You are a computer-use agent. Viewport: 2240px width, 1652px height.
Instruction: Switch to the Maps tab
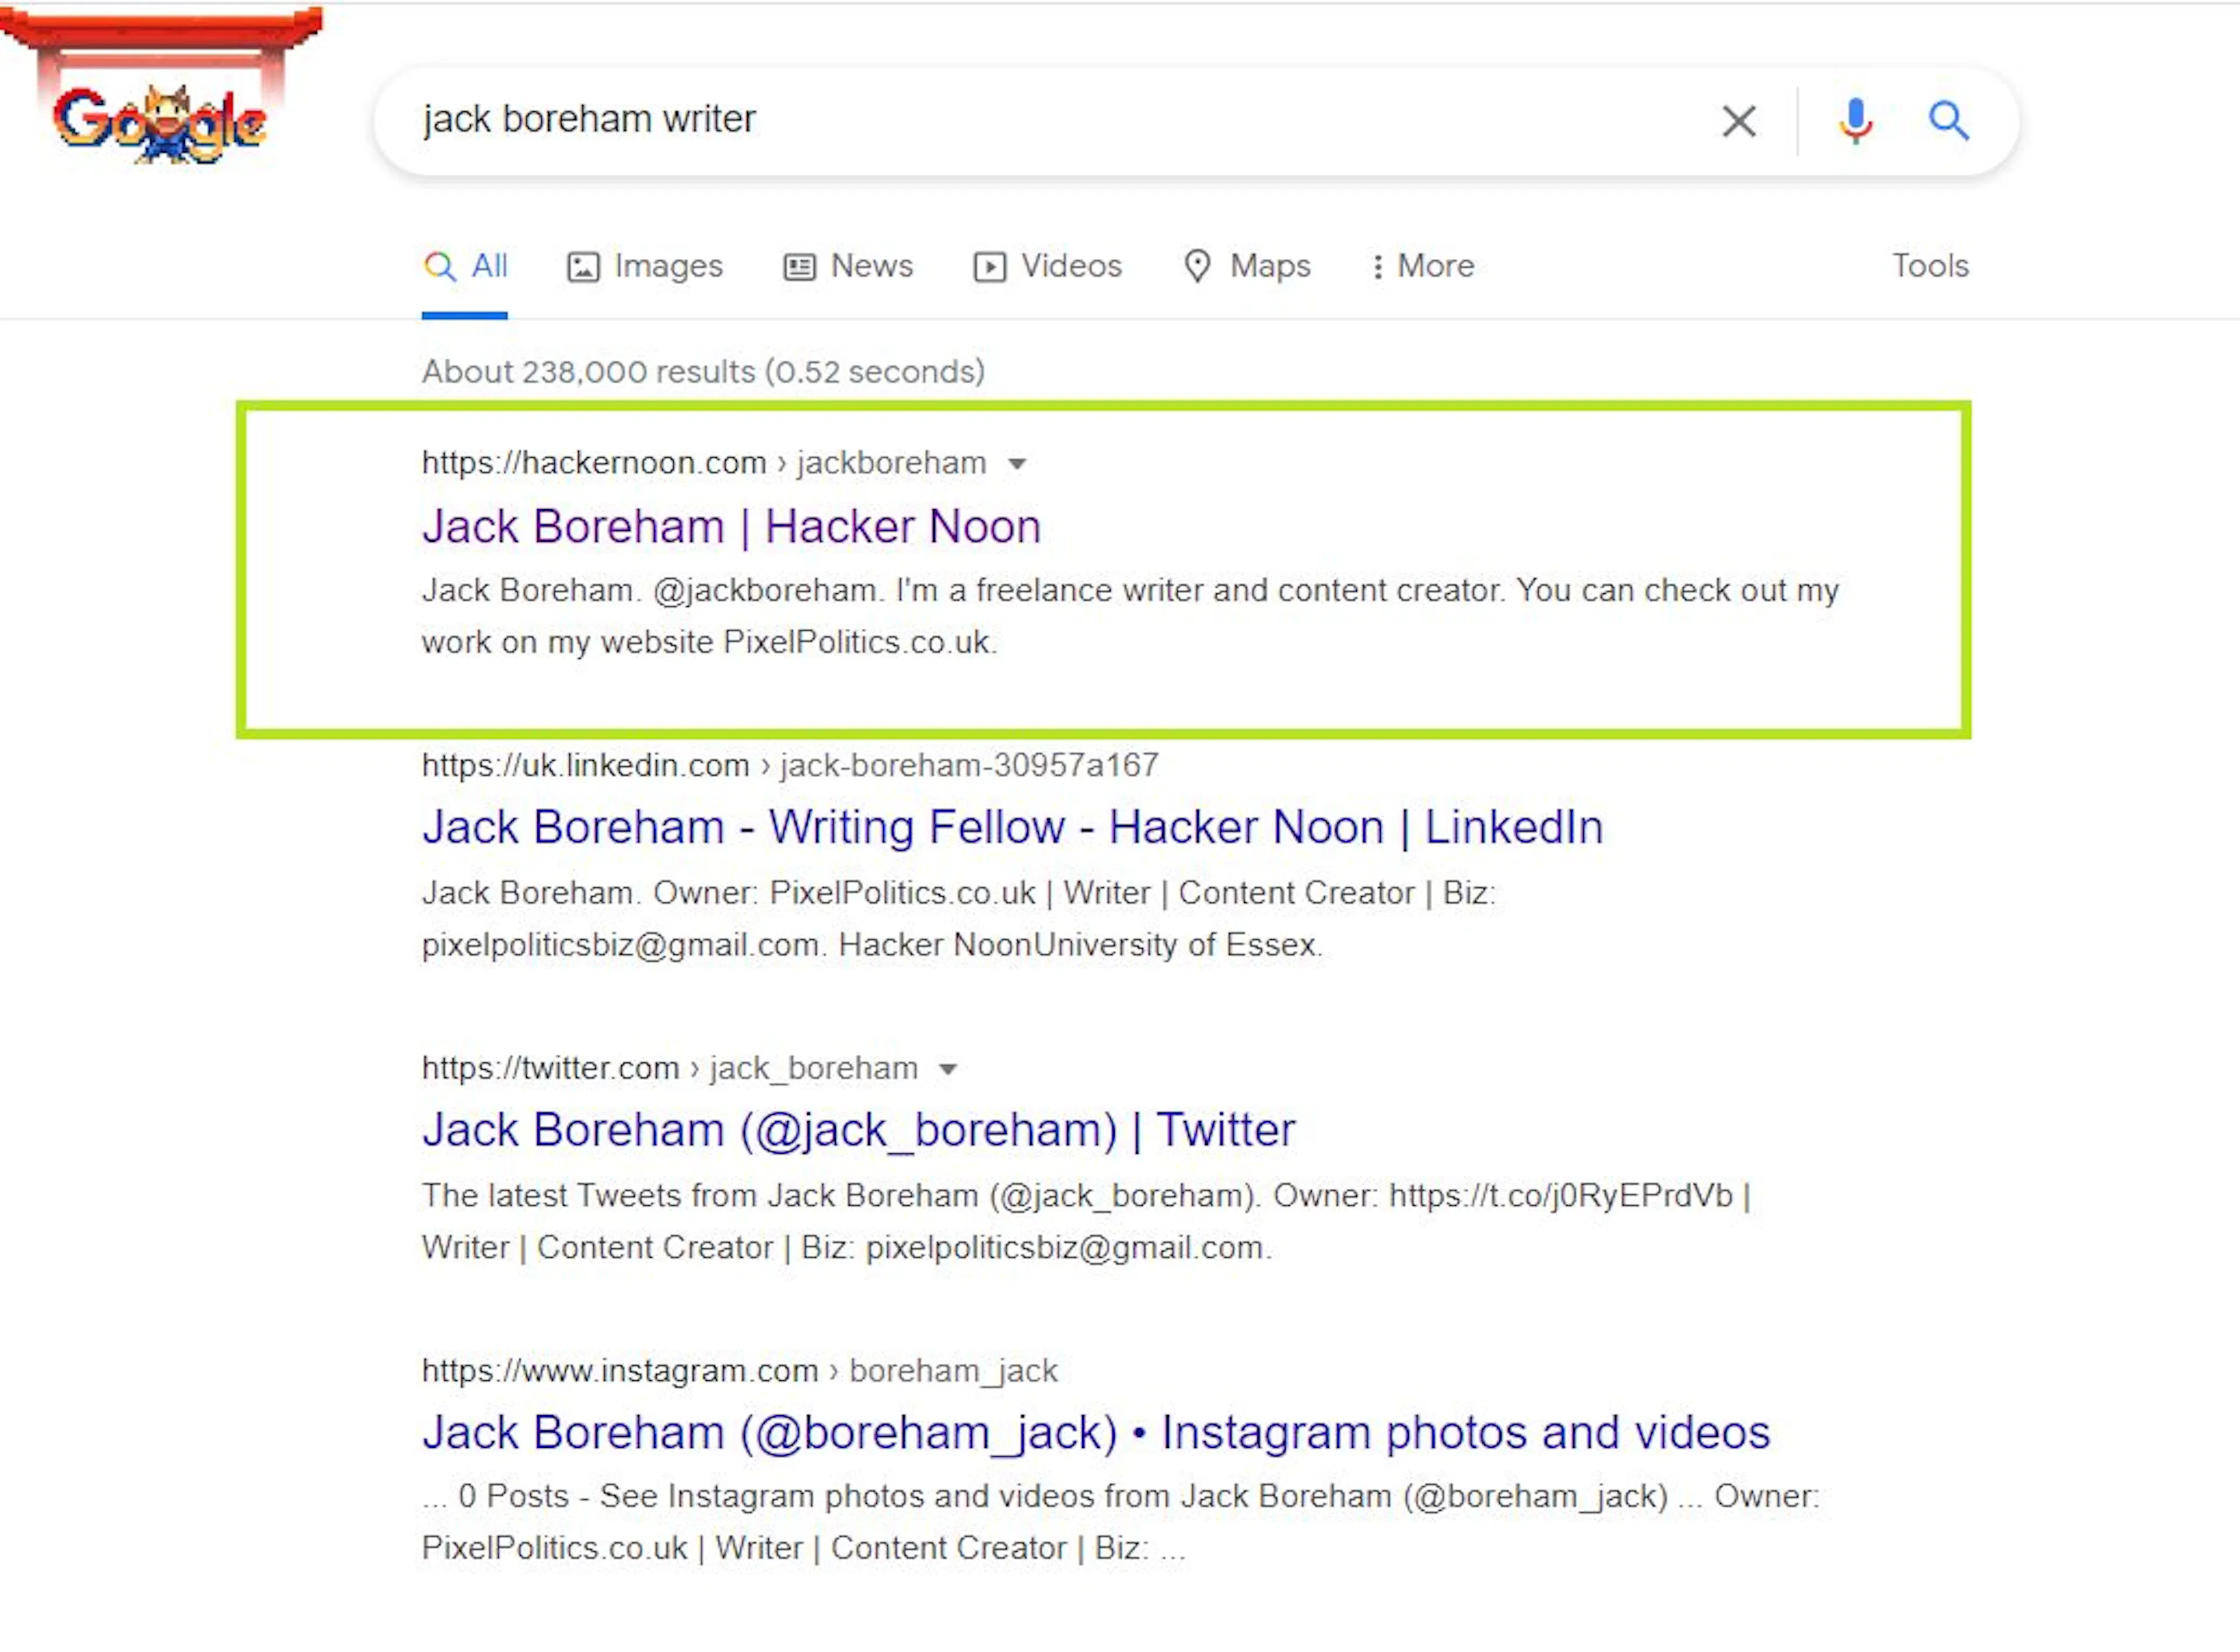pos(1246,266)
